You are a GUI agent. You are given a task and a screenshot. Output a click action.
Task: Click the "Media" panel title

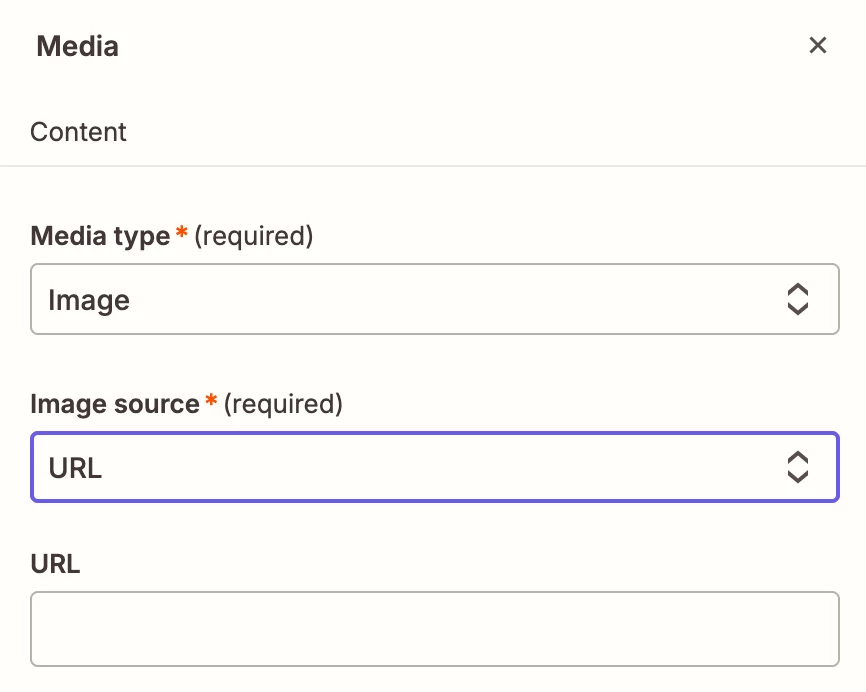tap(77, 46)
